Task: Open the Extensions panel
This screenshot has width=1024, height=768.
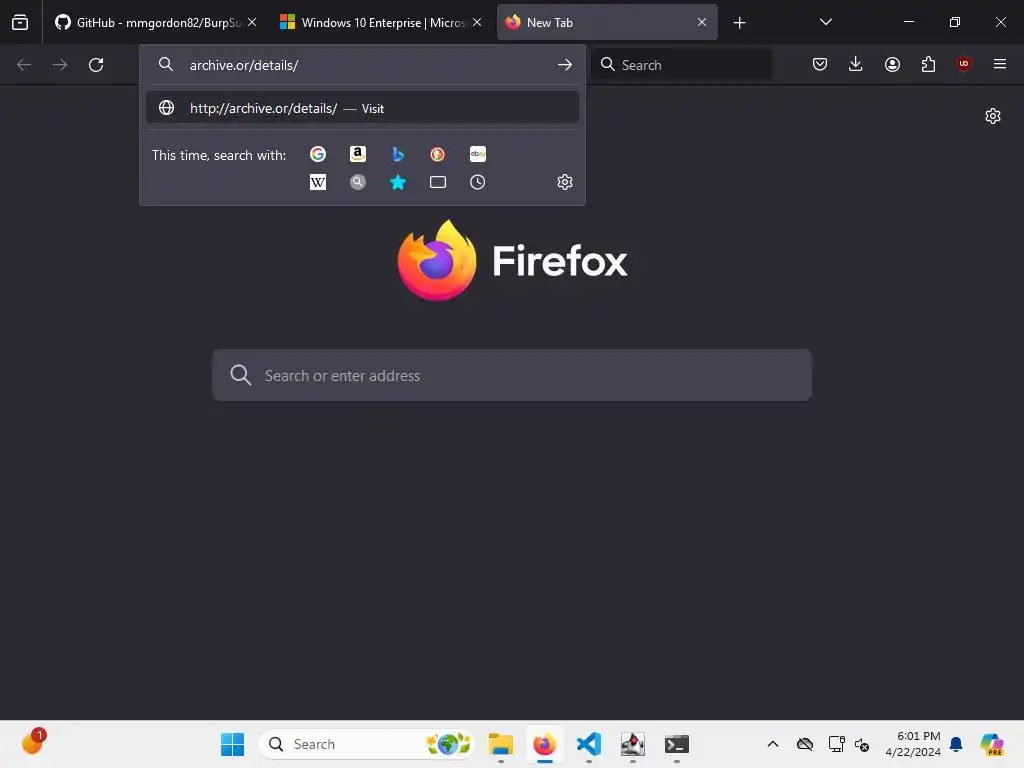Action: point(928,64)
